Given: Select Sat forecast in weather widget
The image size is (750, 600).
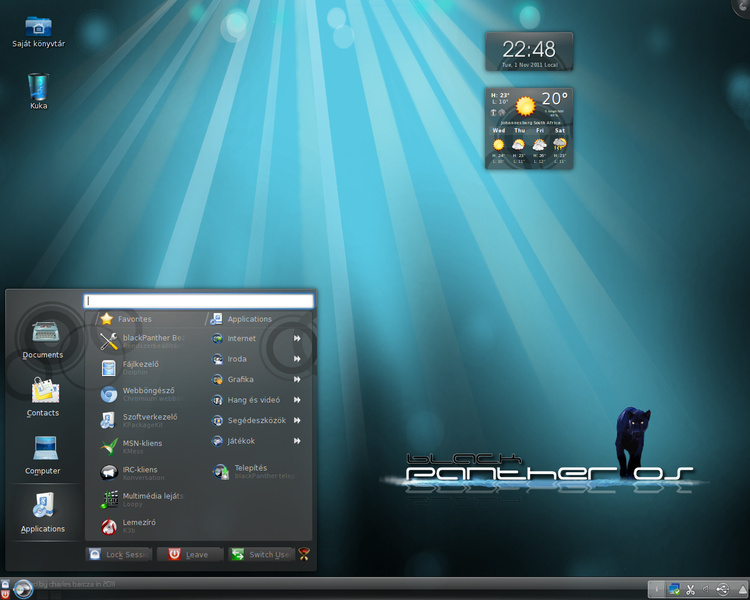Looking at the screenshot, I should [560, 146].
